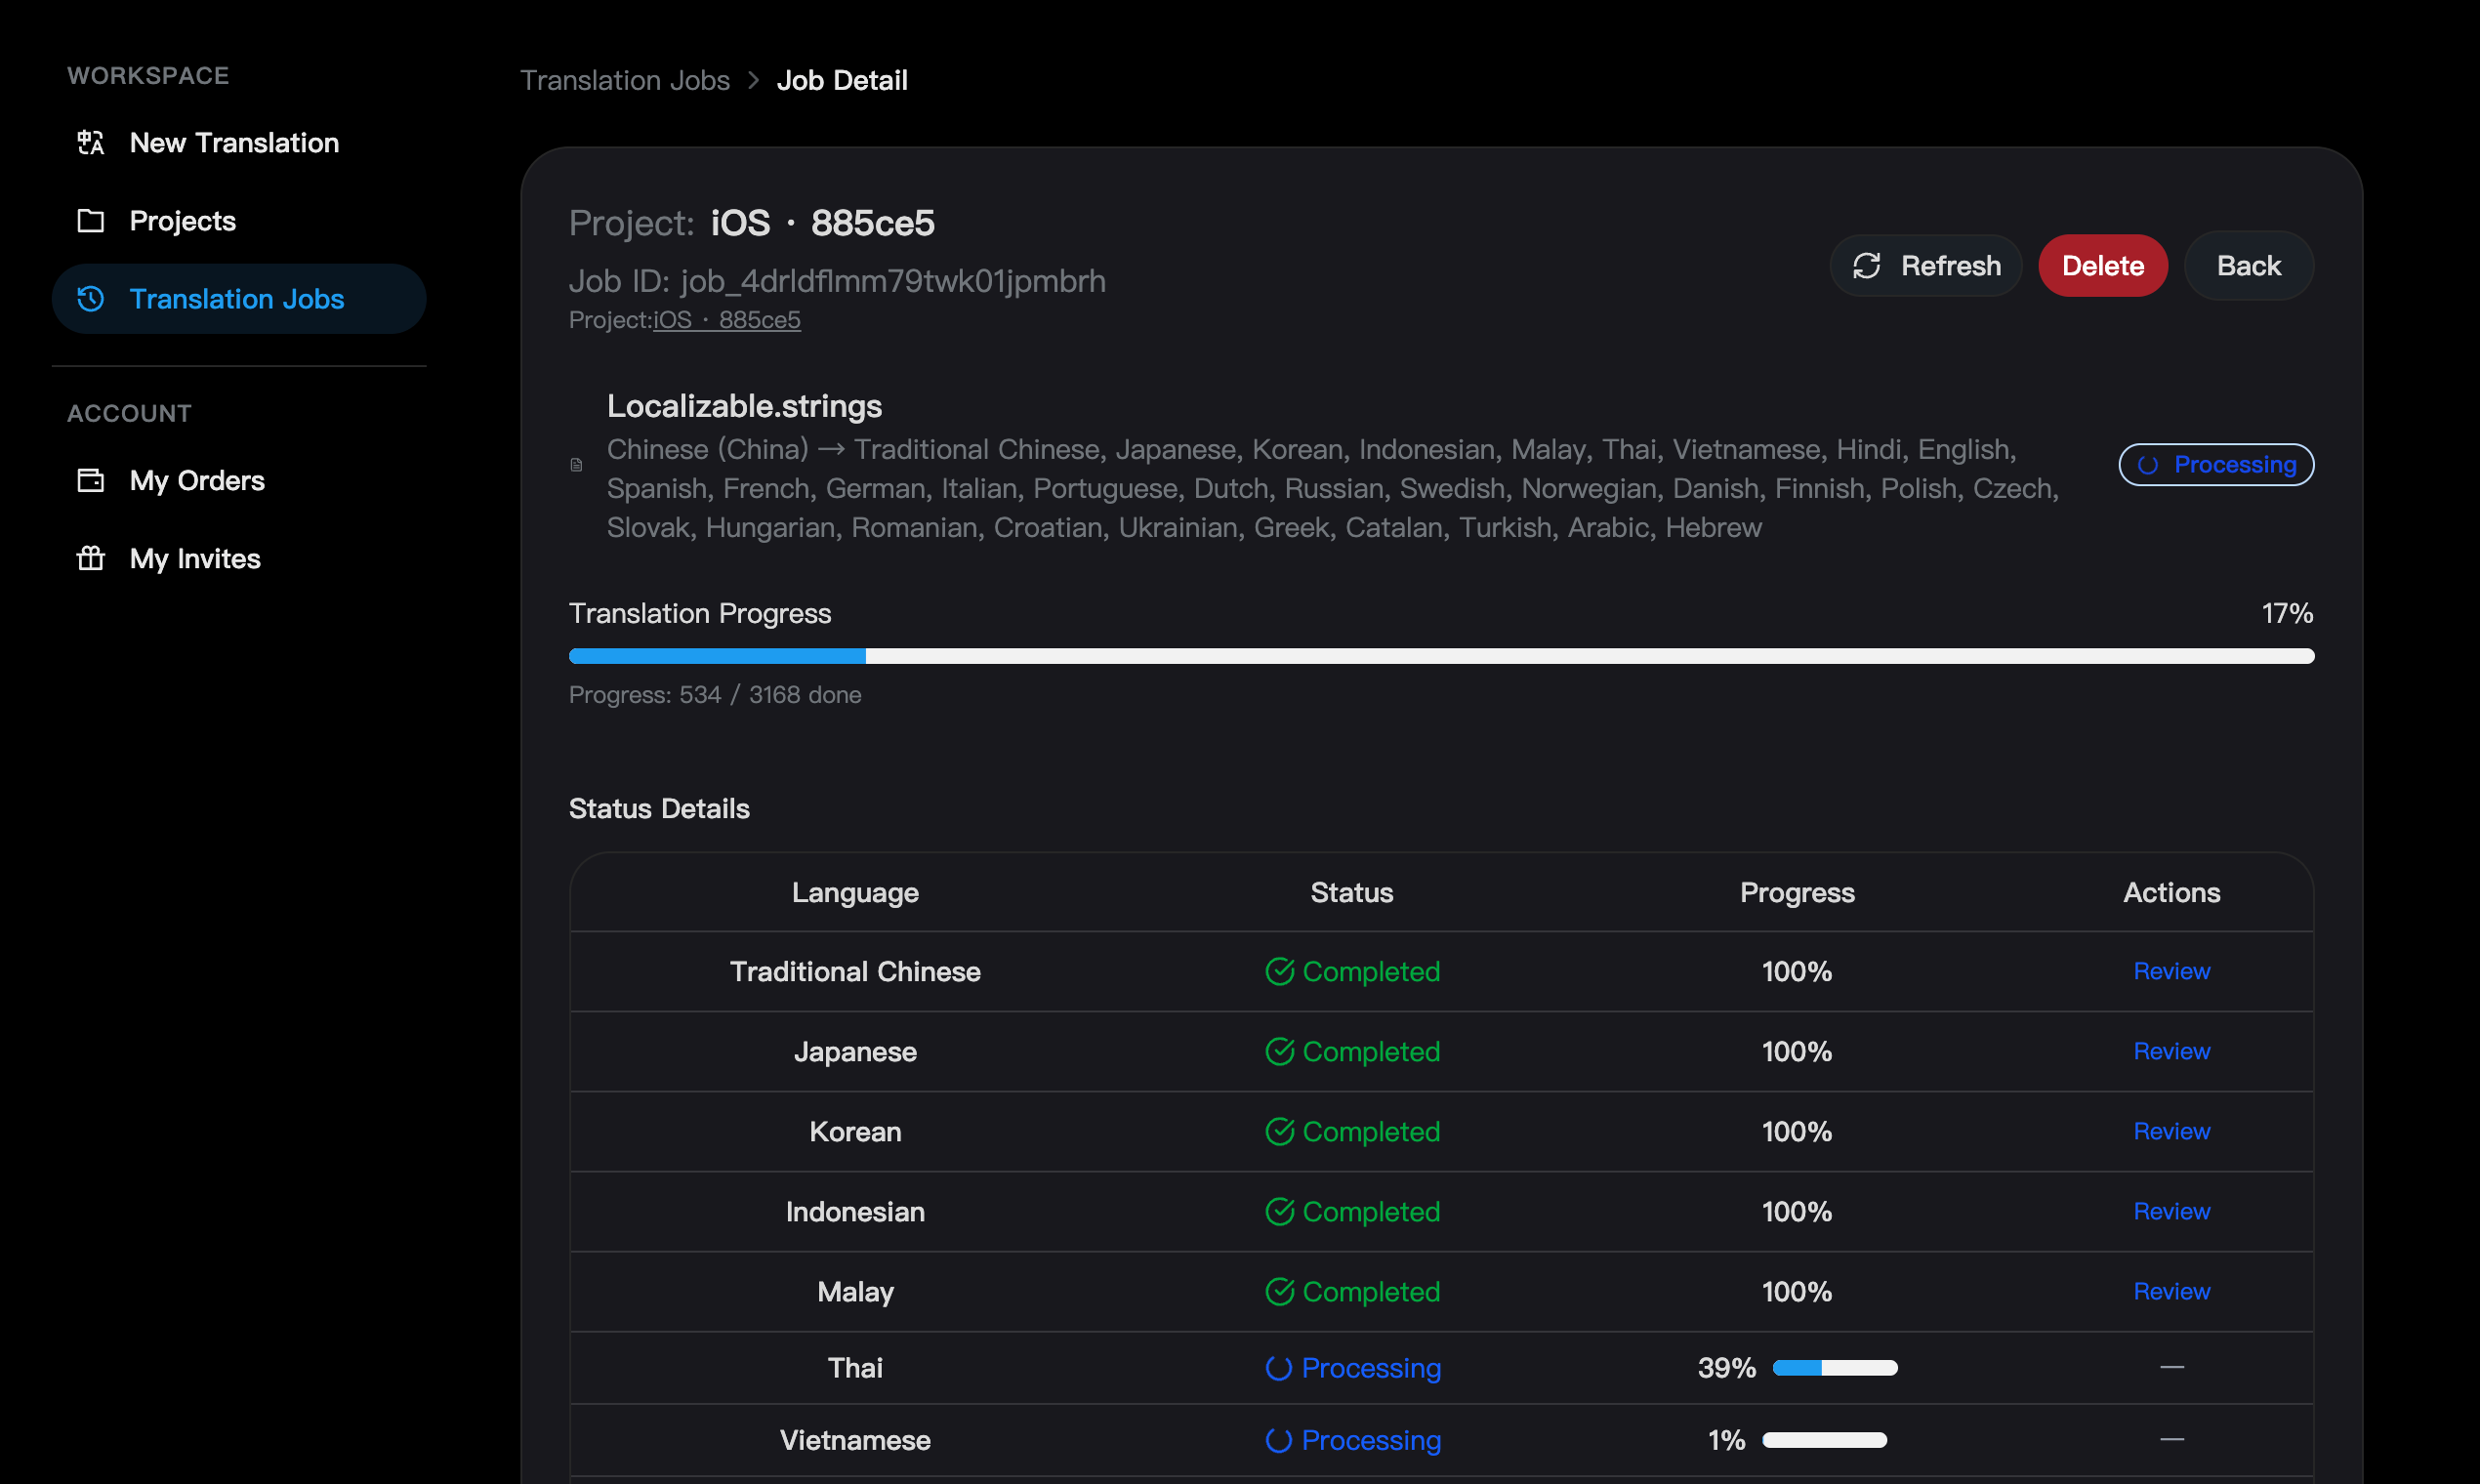Click the Projects folder icon
The width and height of the screenshot is (2480, 1484).
point(91,221)
